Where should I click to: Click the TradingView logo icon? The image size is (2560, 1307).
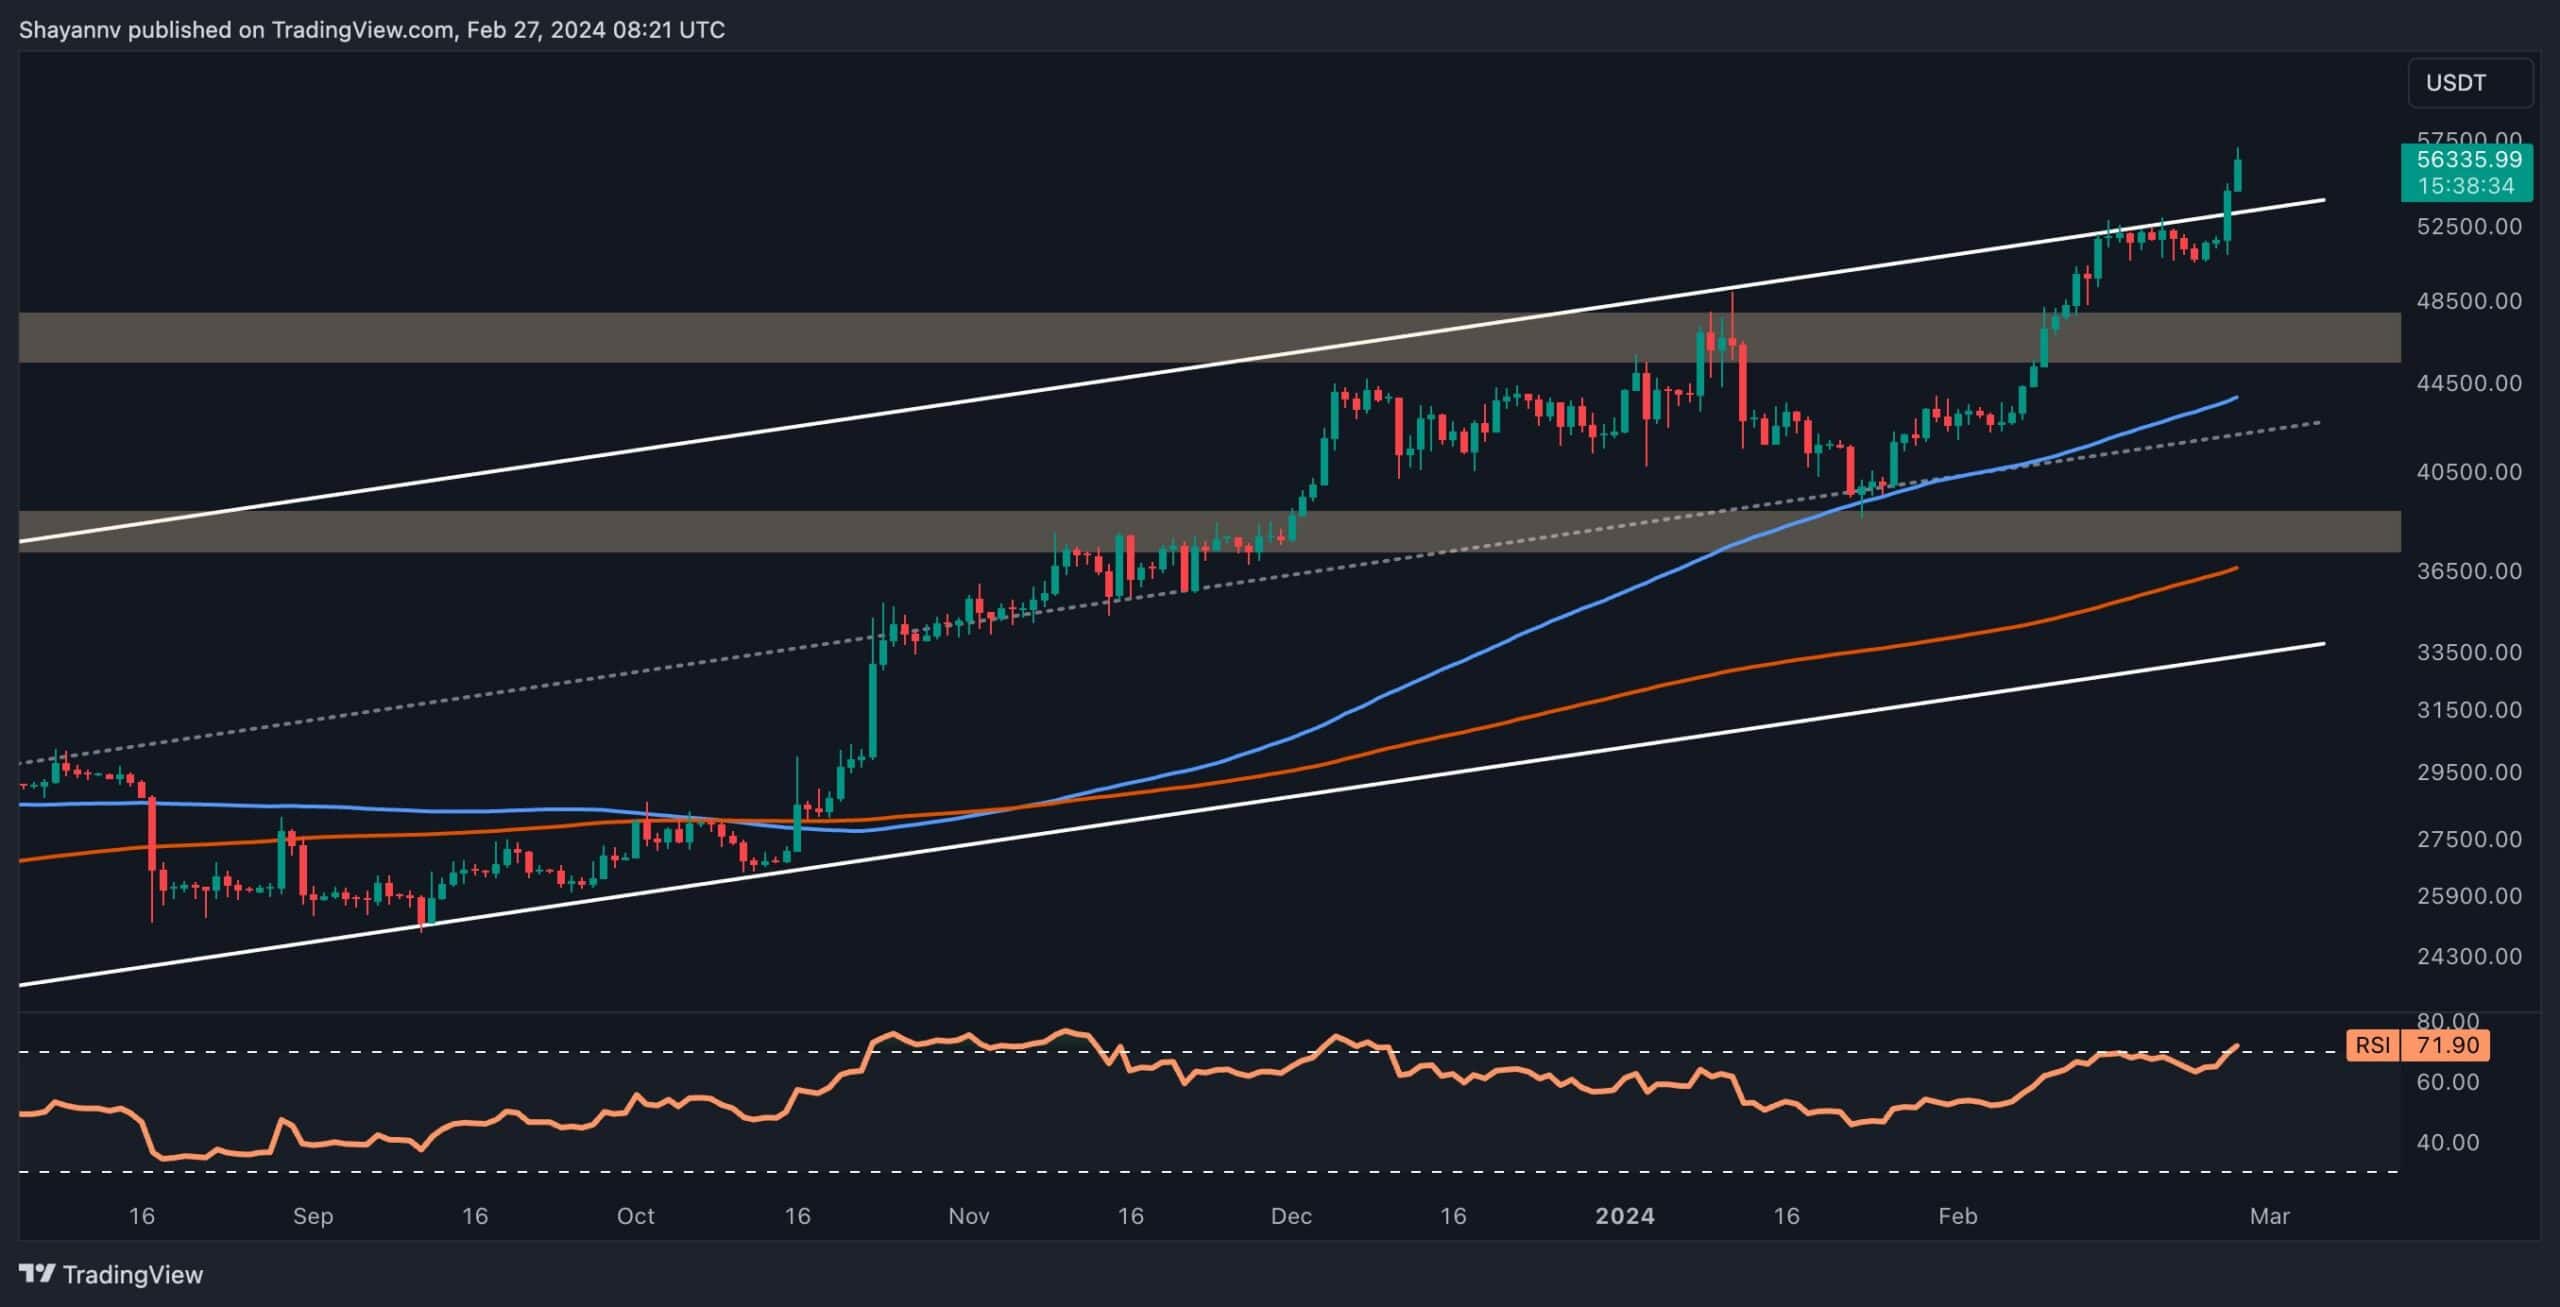37,1273
